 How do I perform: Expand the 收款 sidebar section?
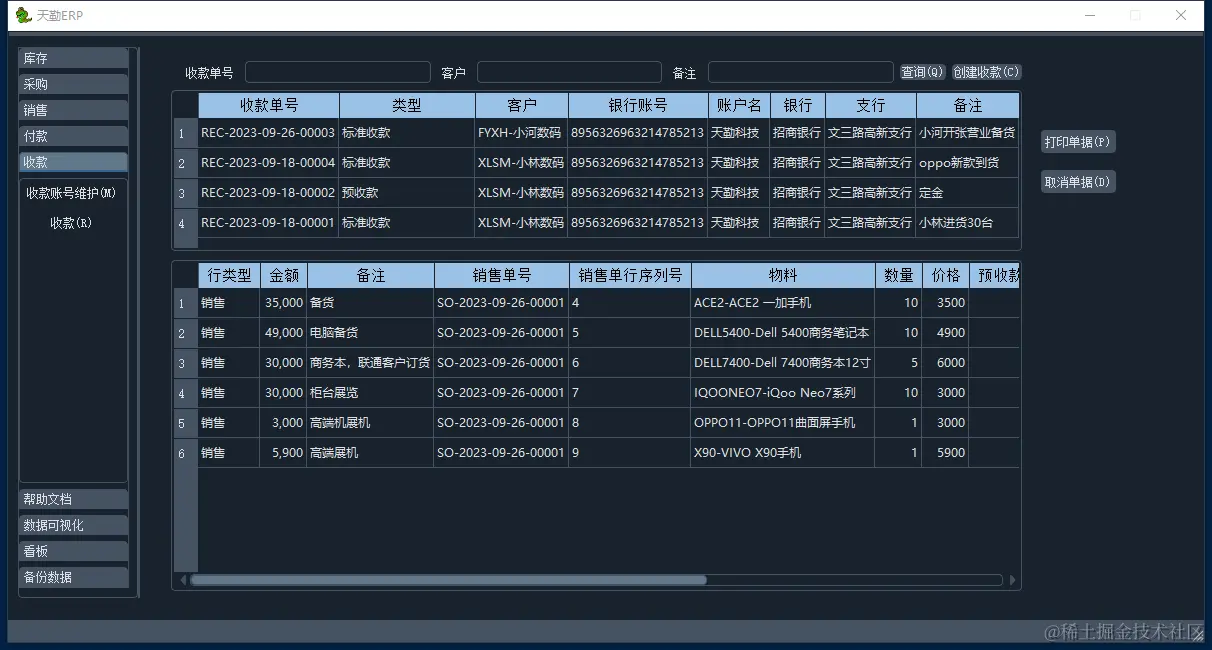click(72, 161)
